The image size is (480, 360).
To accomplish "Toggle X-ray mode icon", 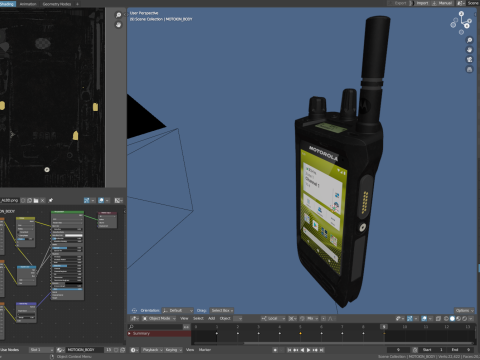I will coord(438,318).
